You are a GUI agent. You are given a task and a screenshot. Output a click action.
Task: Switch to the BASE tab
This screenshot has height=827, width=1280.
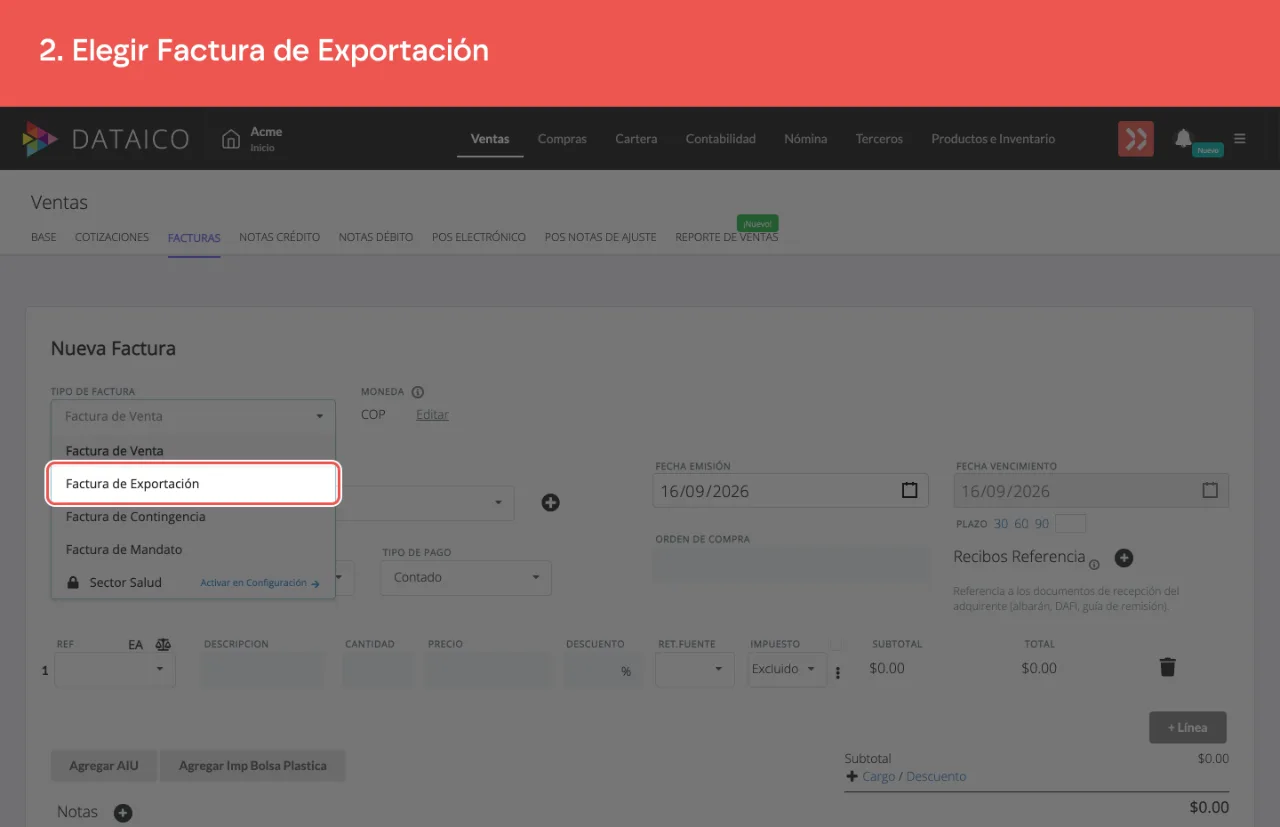44,237
